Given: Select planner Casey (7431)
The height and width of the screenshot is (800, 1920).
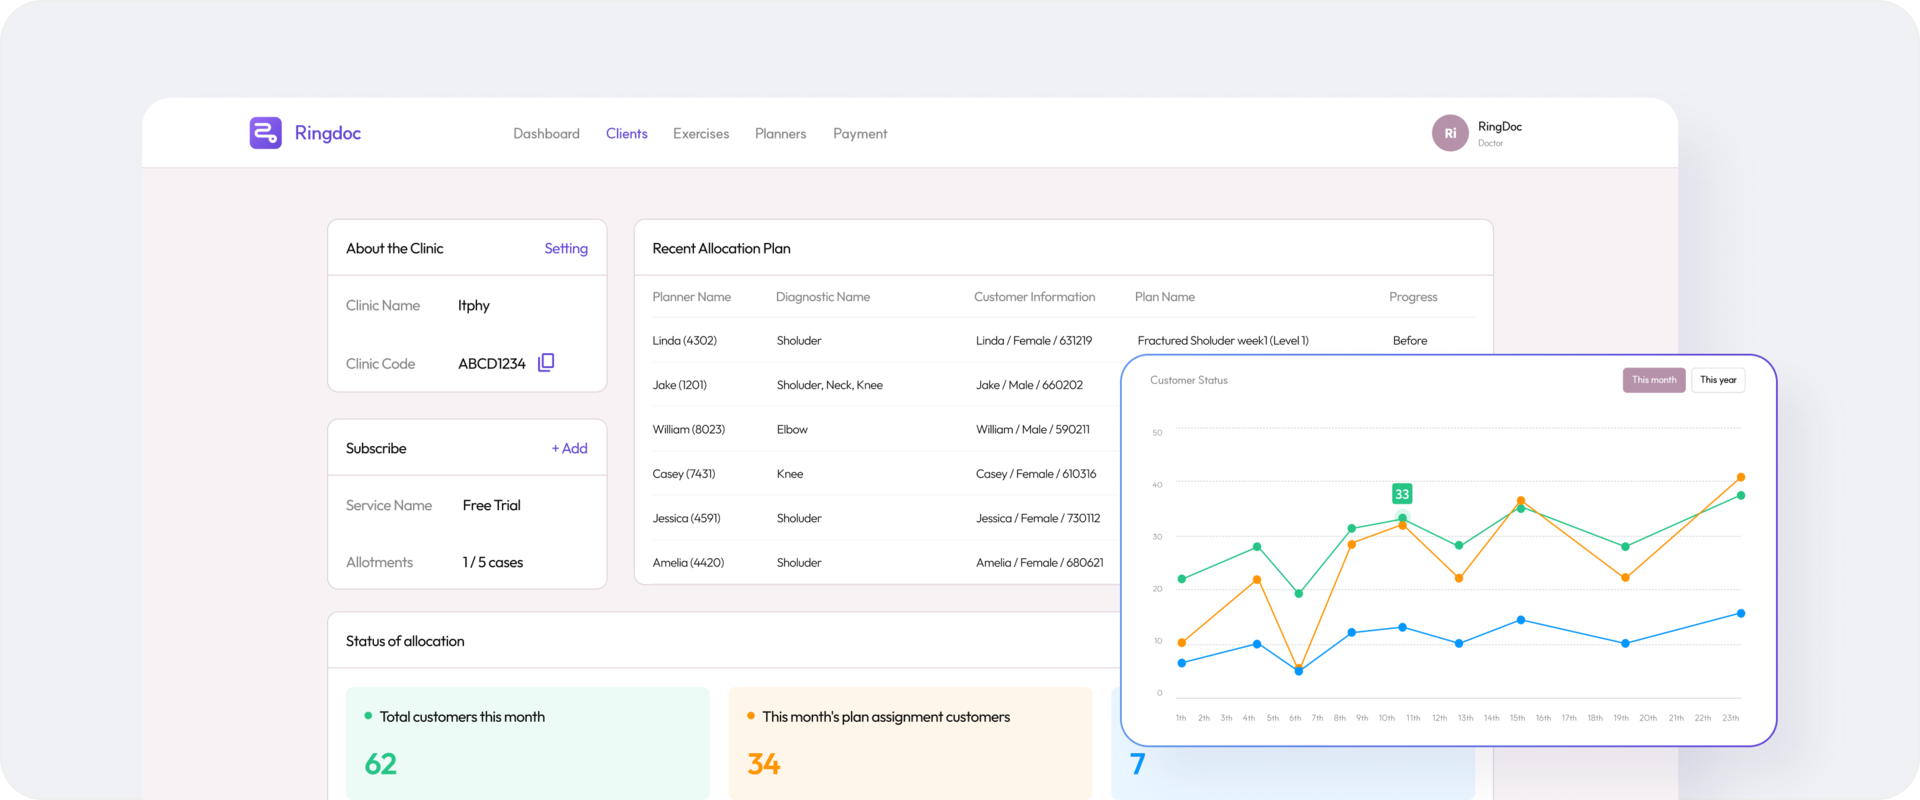Looking at the screenshot, I should point(684,474).
